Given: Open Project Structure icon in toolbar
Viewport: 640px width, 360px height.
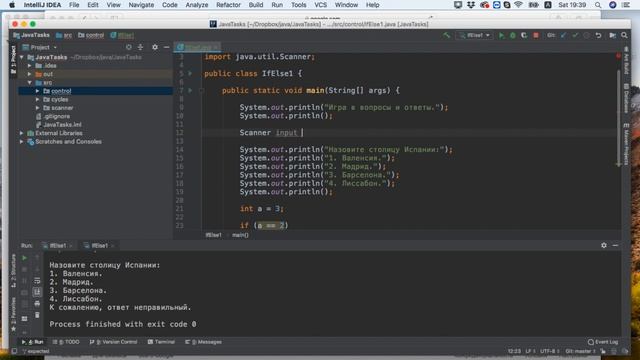Looking at the screenshot, I should click(x=612, y=36).
